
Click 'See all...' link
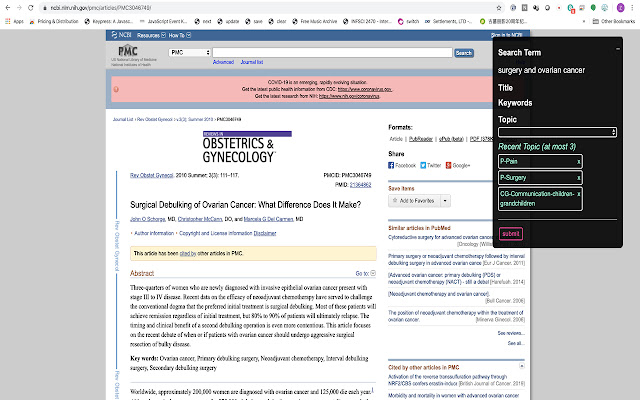coord(516,343)
